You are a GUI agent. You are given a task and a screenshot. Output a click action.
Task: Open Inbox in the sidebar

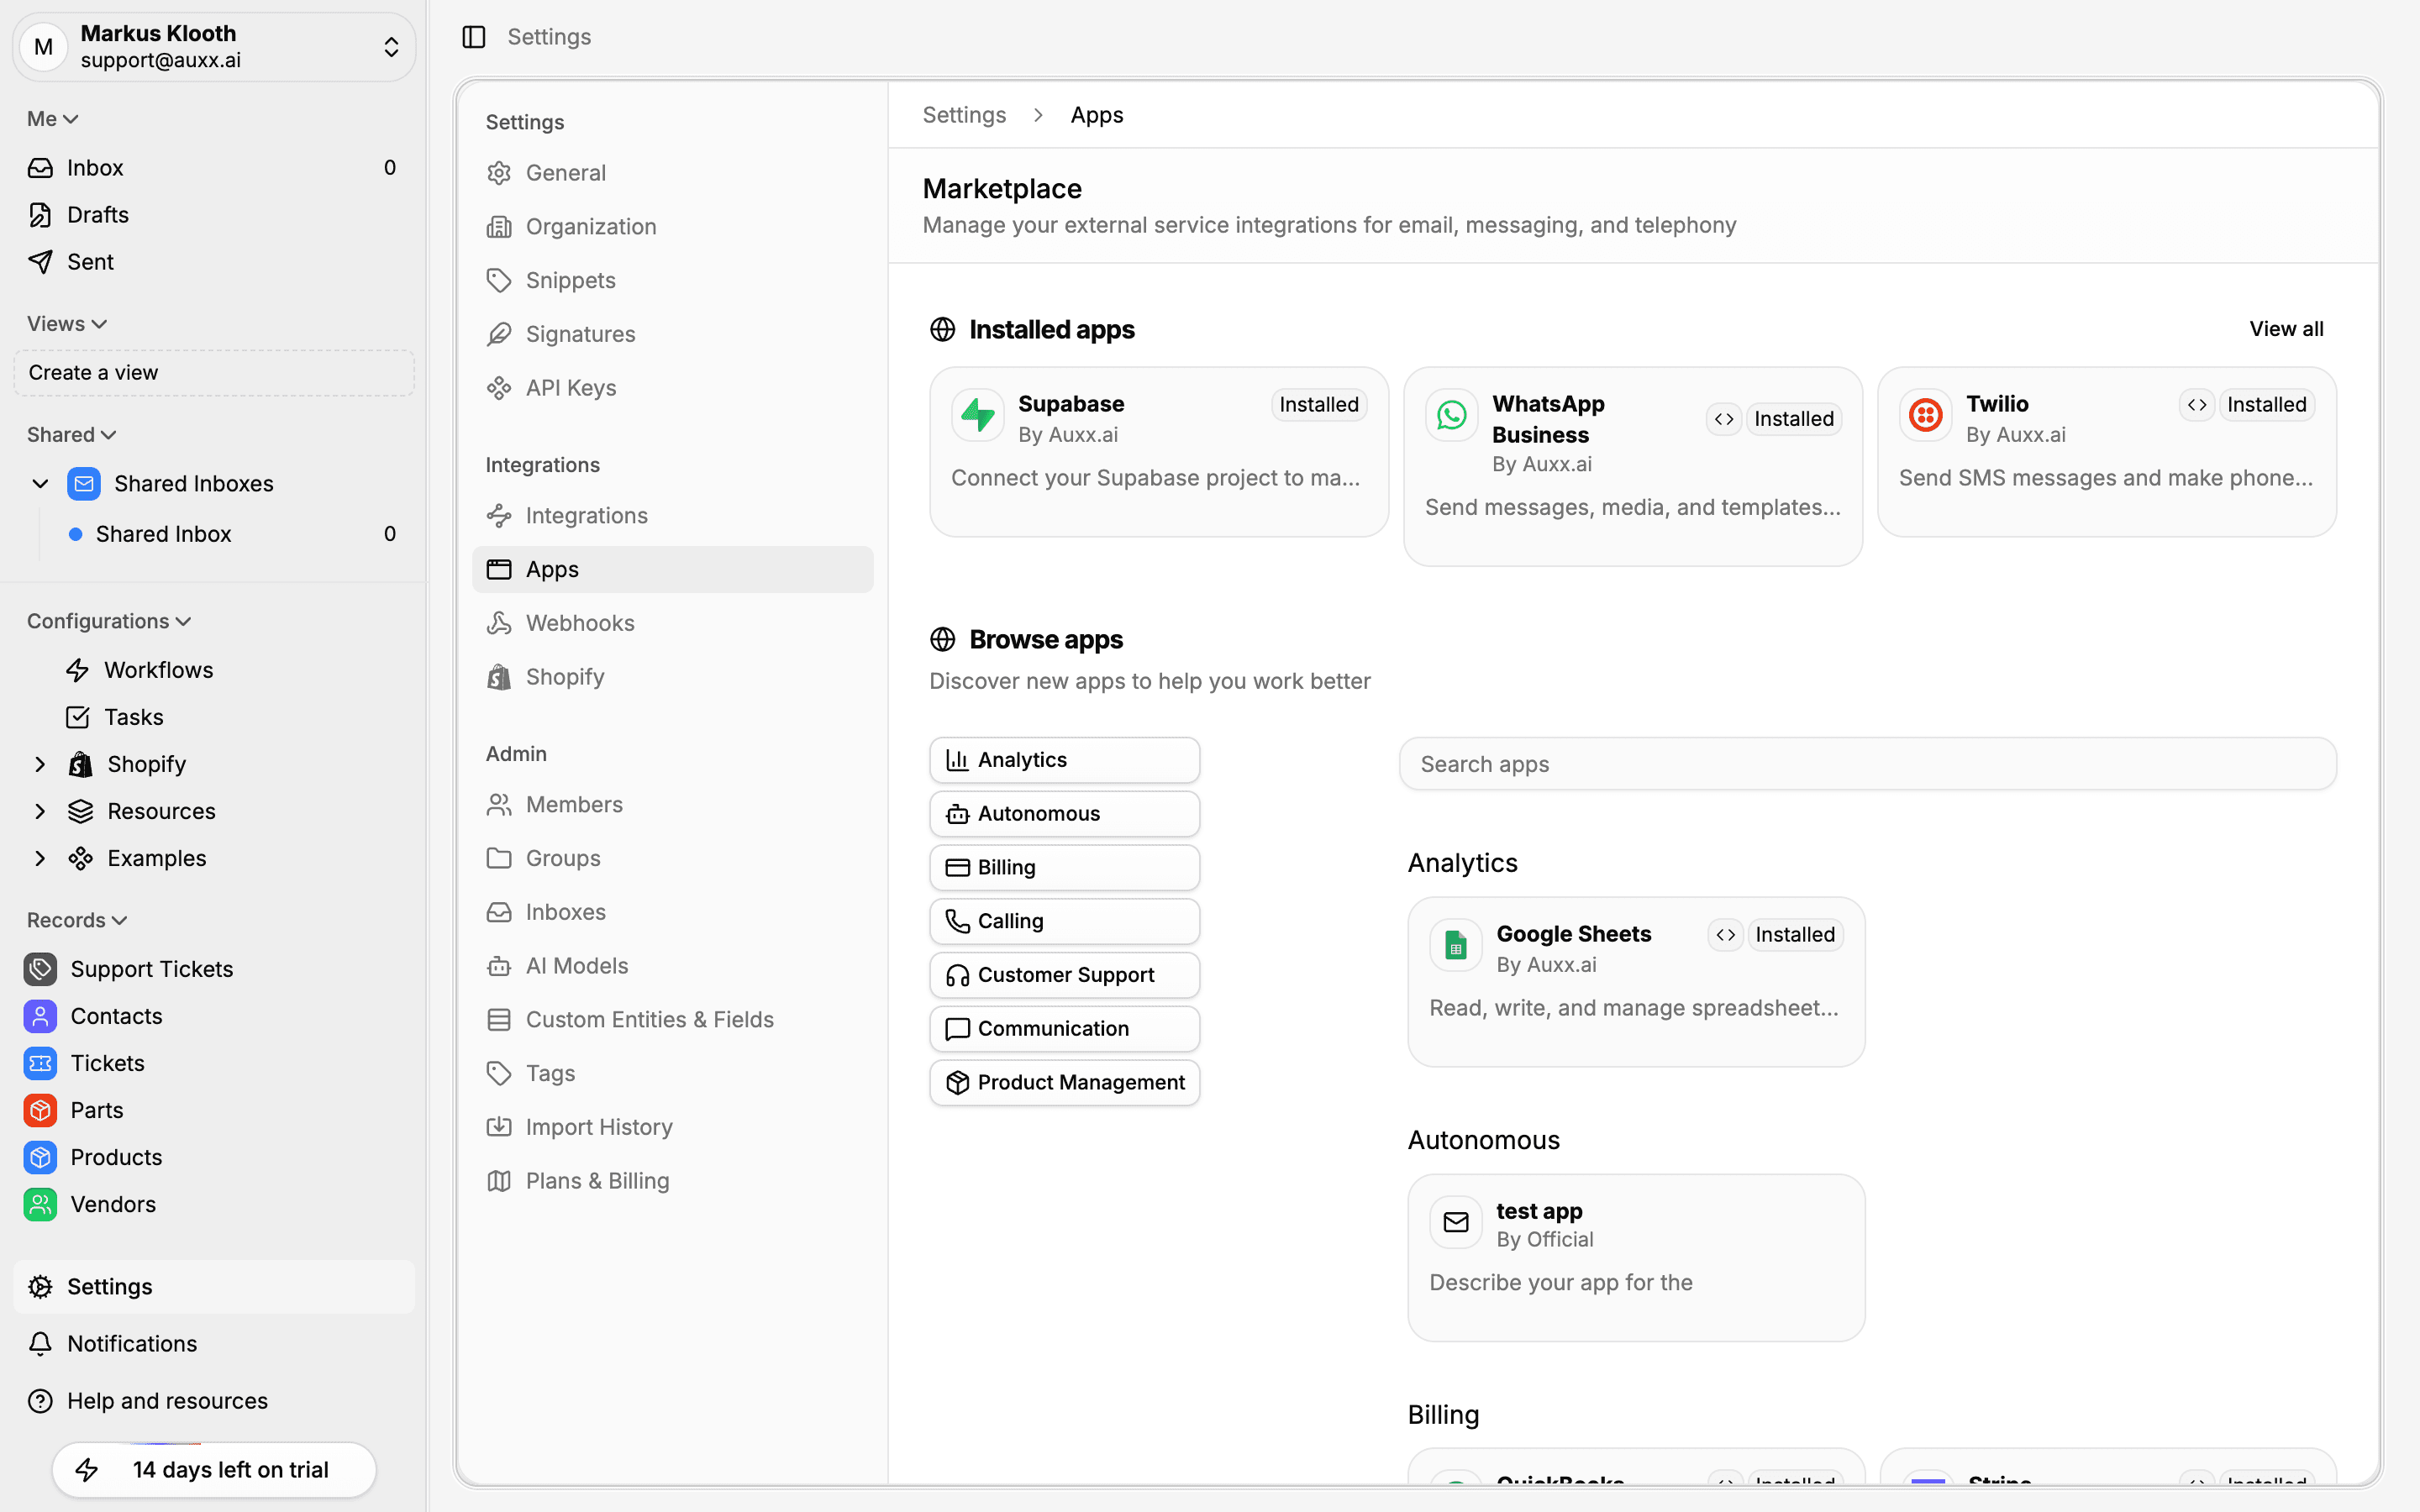point(213,167)
